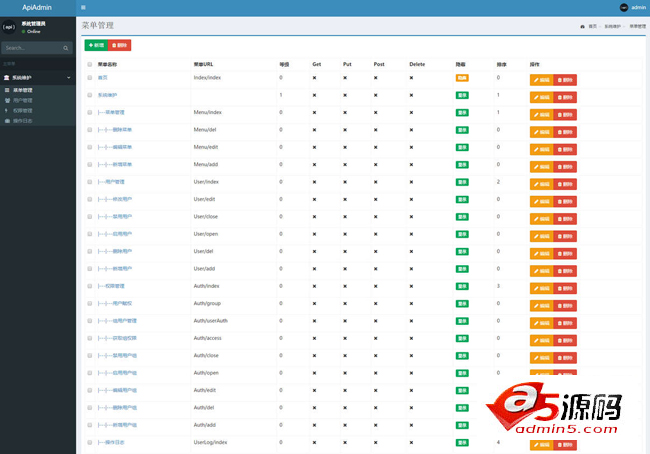Check the box for the 首页 row
The width and height of the screenshot is (650, 454).
tap(89, 77)
